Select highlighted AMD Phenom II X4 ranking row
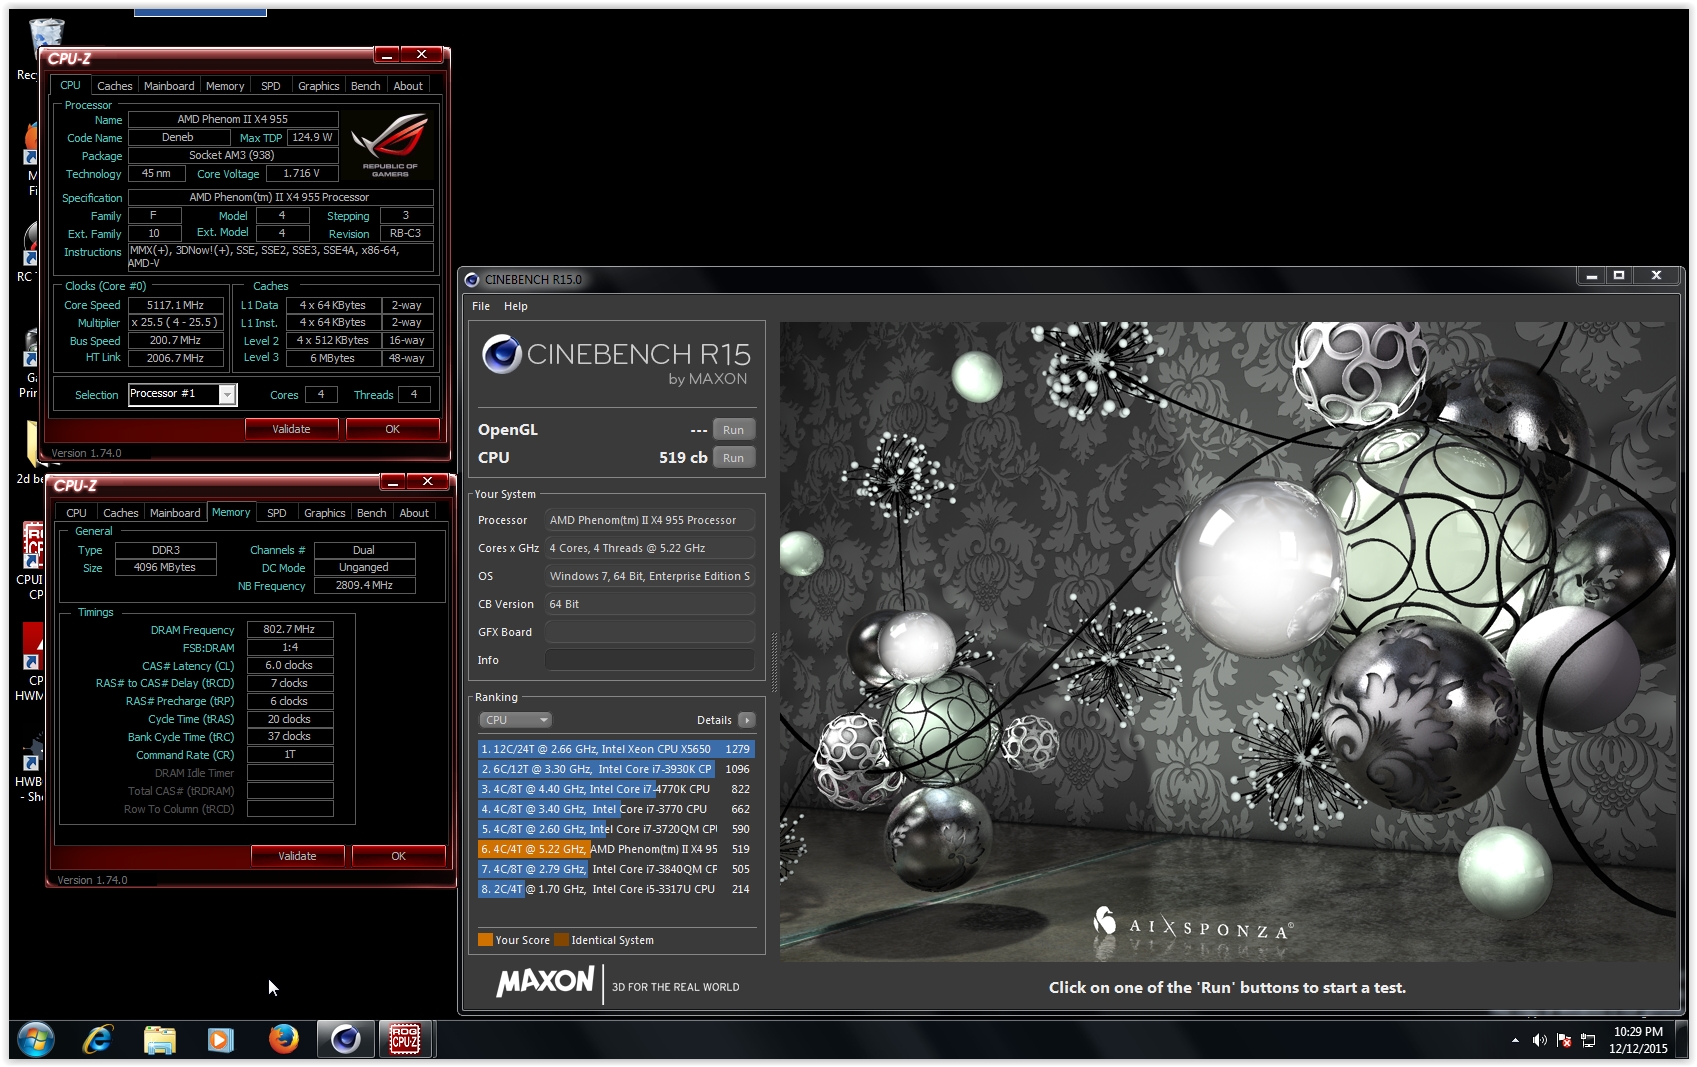The width and height of the screenshot is (1697, 1067). (616, 849)
